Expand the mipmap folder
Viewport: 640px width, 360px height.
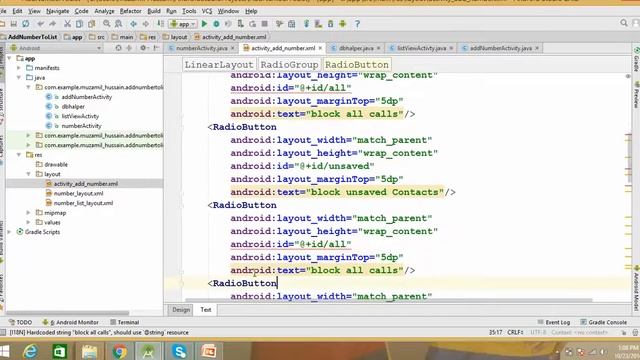[29, 213]
